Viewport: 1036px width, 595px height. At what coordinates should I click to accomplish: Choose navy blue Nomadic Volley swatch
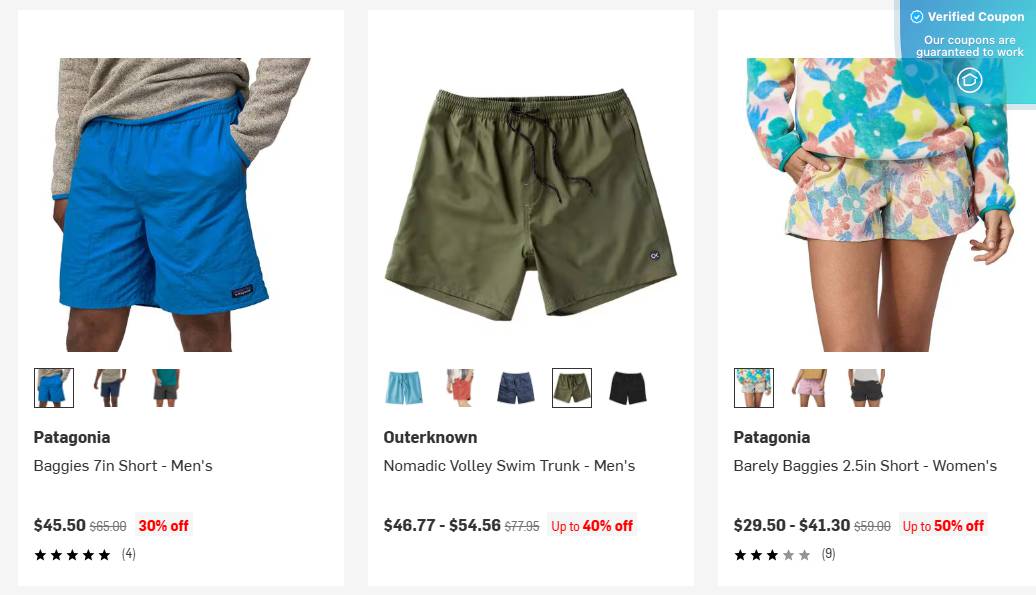516,388
